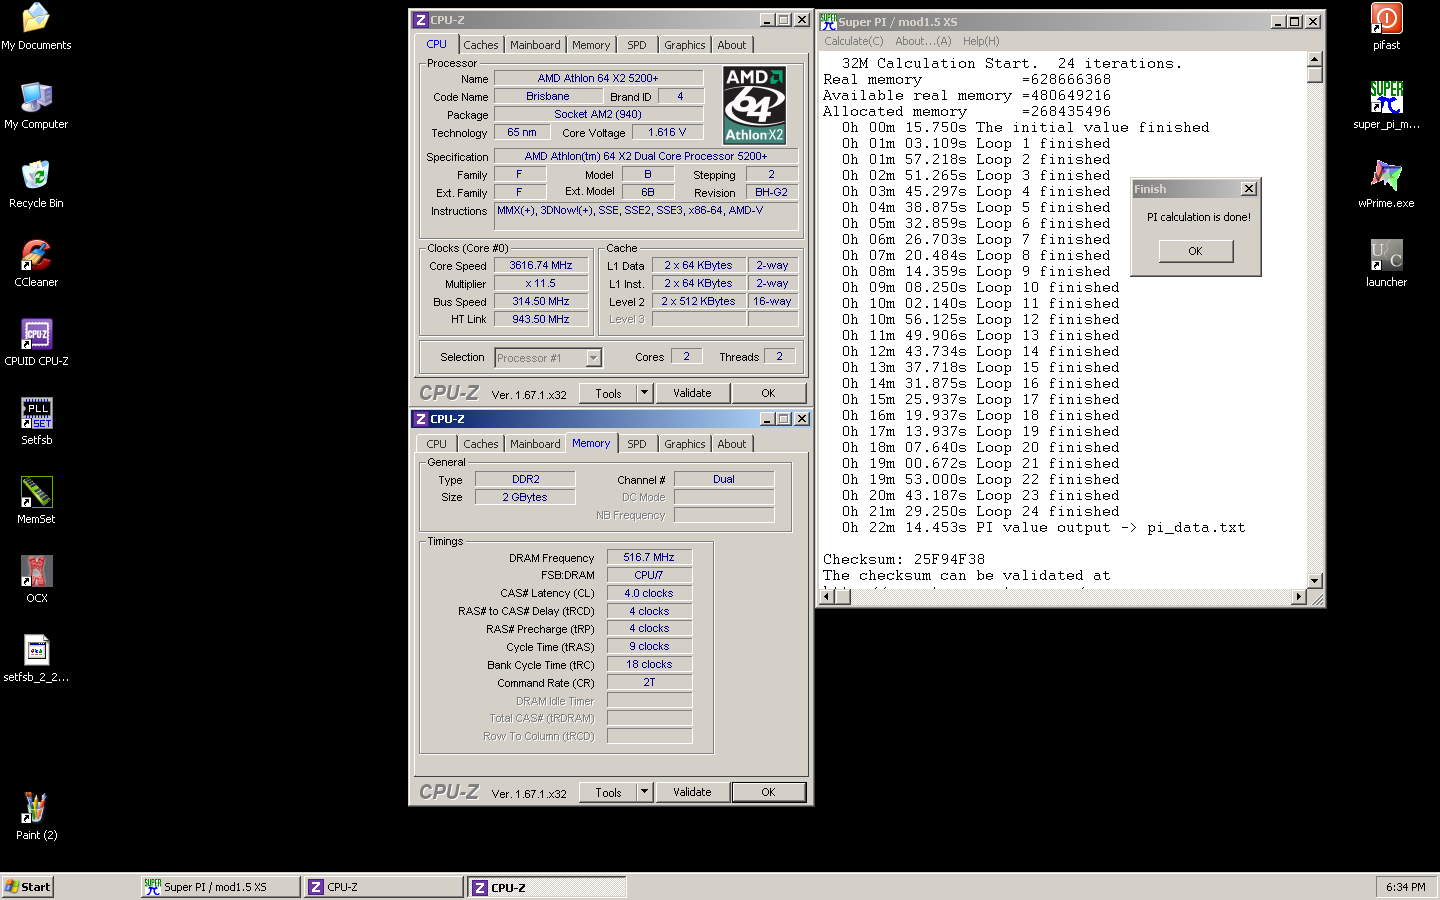Screen dimensions: 1440x900
Task: Click OK in bottom CPU-Z window
Action: click(x=768, y=792)
